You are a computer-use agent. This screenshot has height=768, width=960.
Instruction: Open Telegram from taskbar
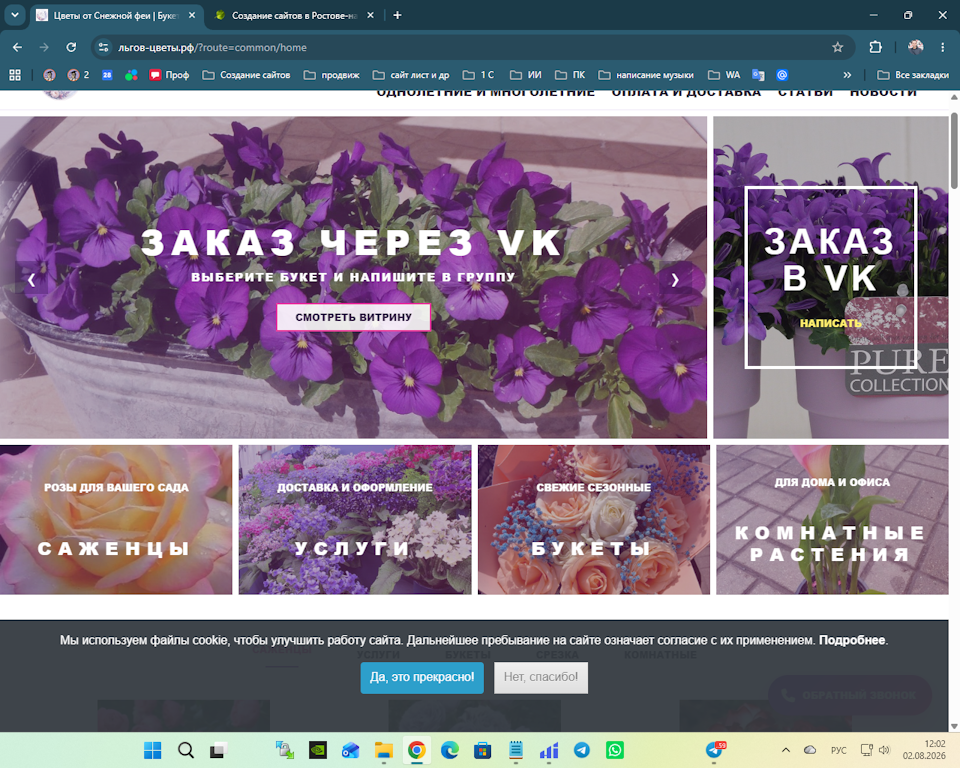582,750
